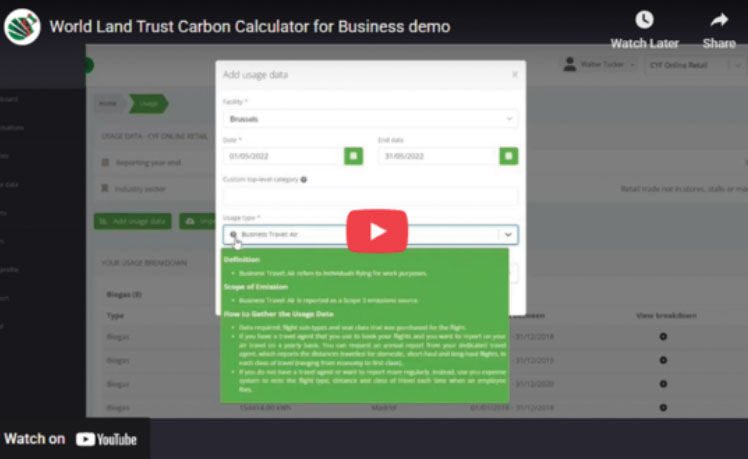This screenshot has width=748, height=459.
Task: Click the info icon beside Custom top-level category
Action: 304,179
